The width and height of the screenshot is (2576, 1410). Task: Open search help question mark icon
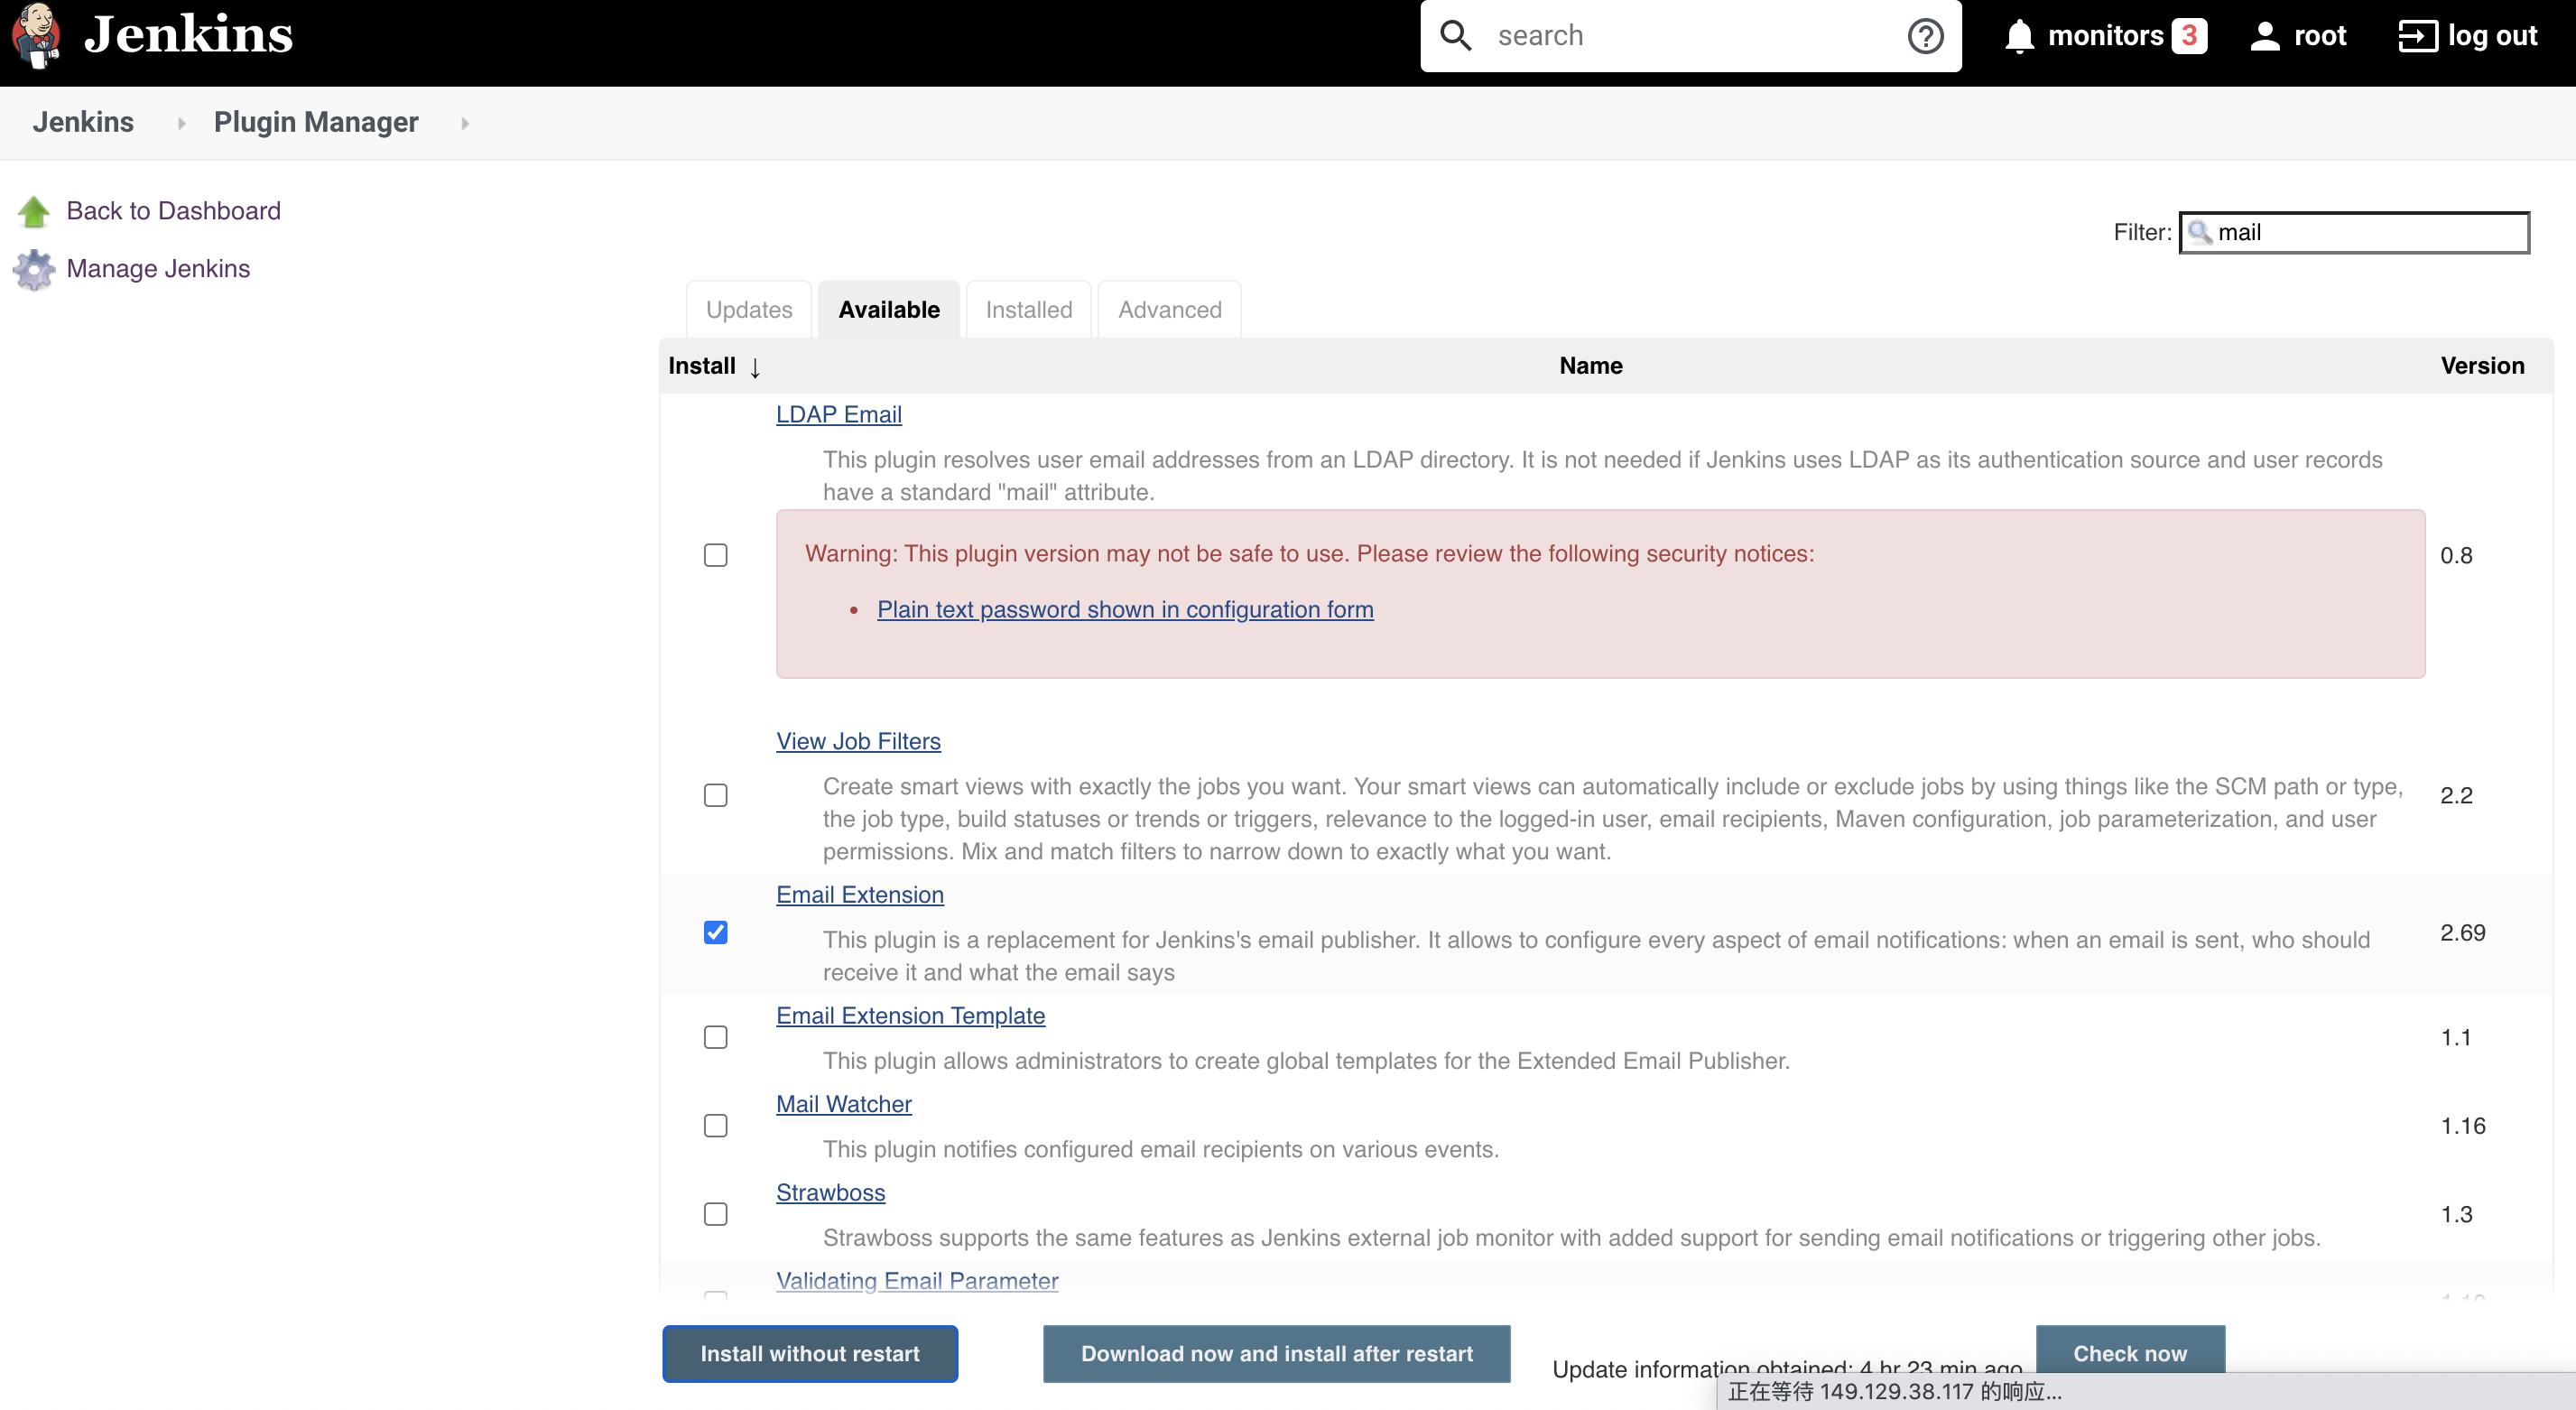pos(1925,36)
